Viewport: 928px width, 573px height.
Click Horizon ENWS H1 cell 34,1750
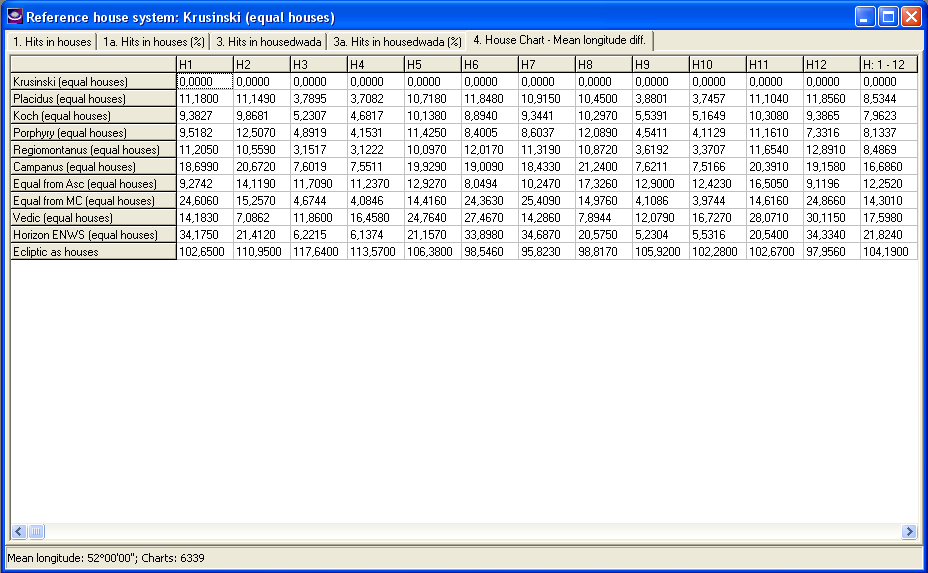(205, 235)
